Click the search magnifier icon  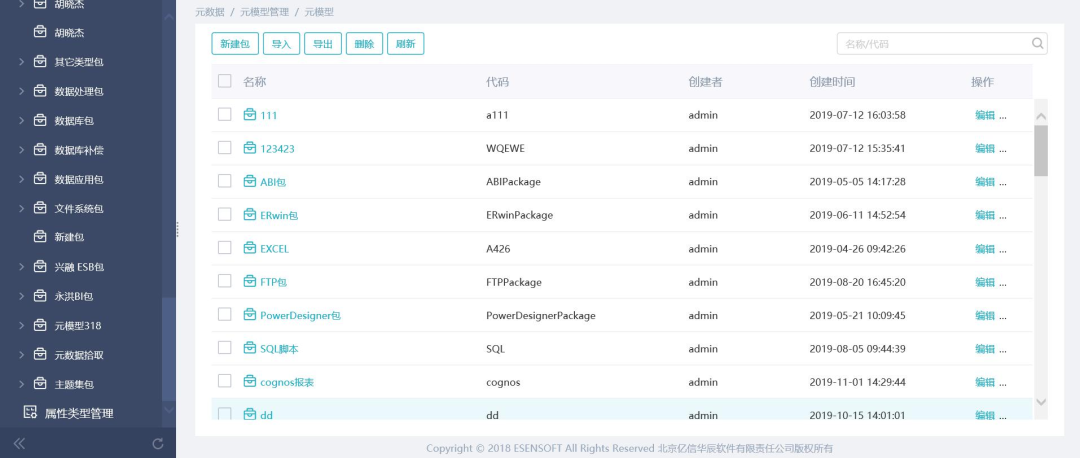coord(1038,43)
